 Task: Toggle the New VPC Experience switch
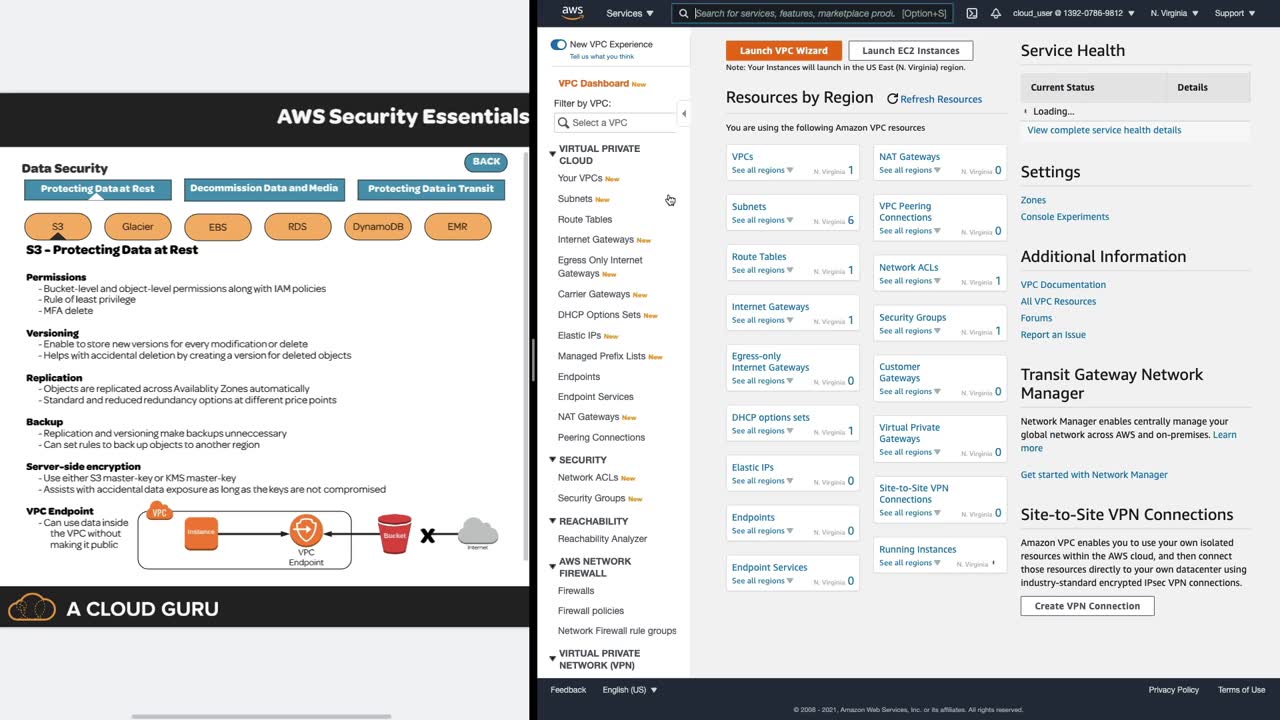tap(558, 44)
